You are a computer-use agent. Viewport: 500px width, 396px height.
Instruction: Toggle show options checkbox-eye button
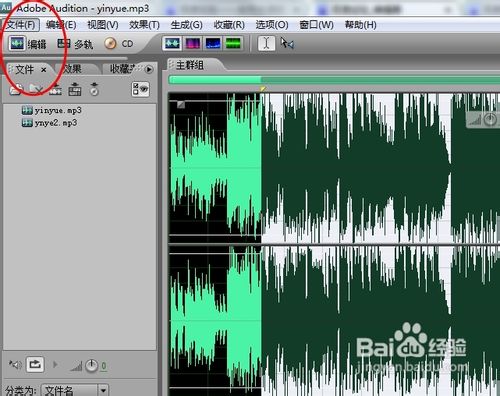pos(140,89)
